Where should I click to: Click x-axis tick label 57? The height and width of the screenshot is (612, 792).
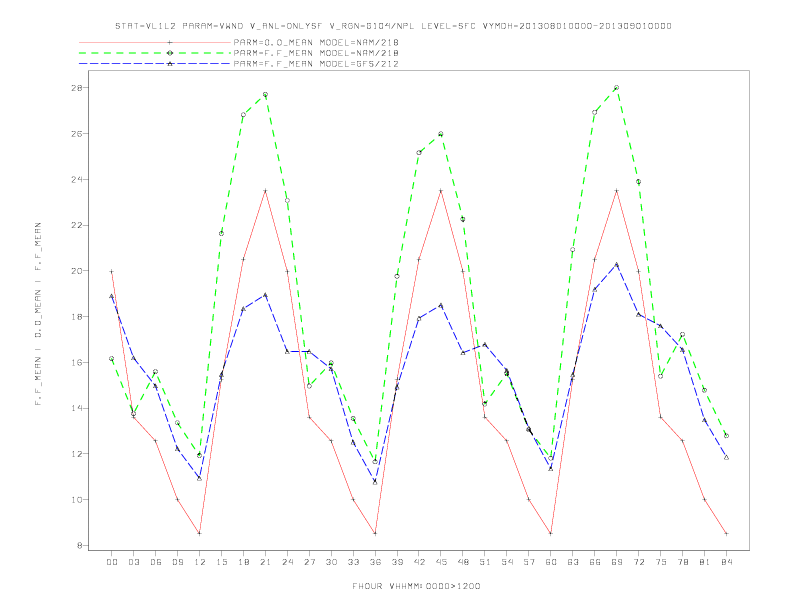529,562
